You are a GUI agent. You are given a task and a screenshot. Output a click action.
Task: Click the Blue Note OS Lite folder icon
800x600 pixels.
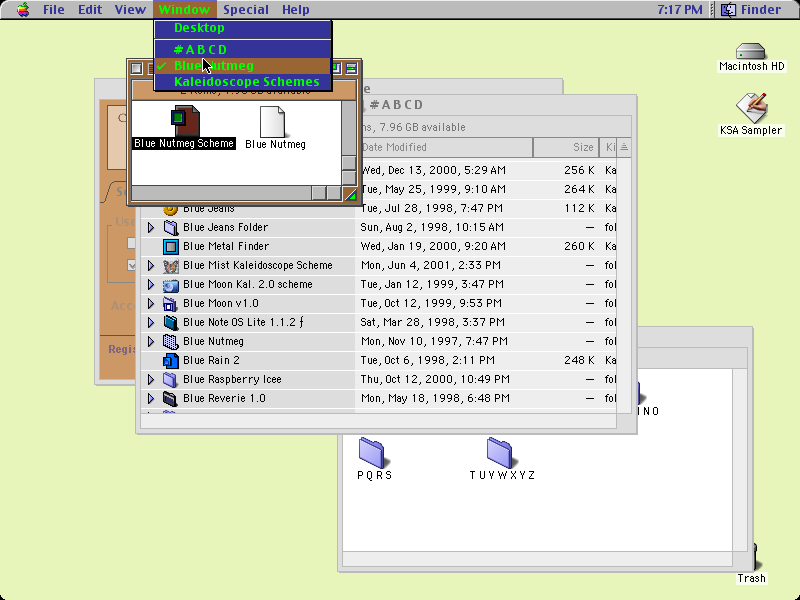point(170,322)
